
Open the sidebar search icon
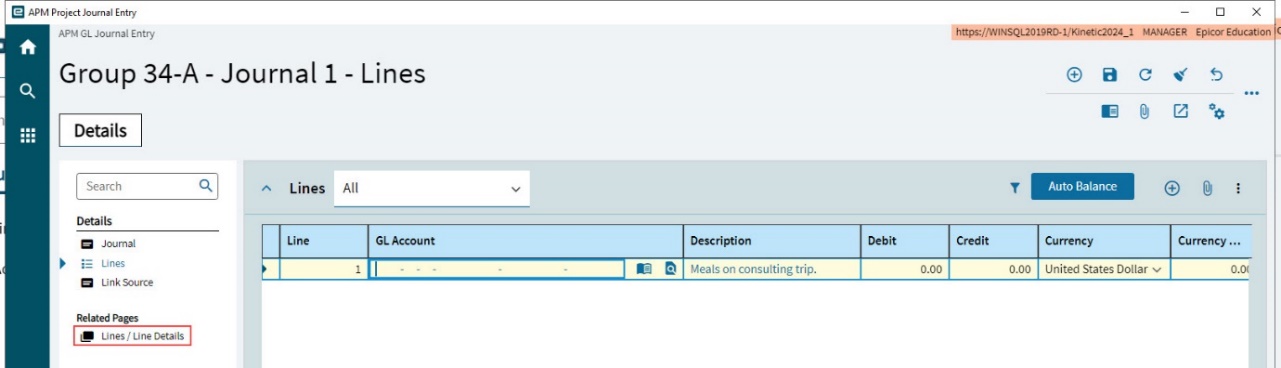[28, 91]
